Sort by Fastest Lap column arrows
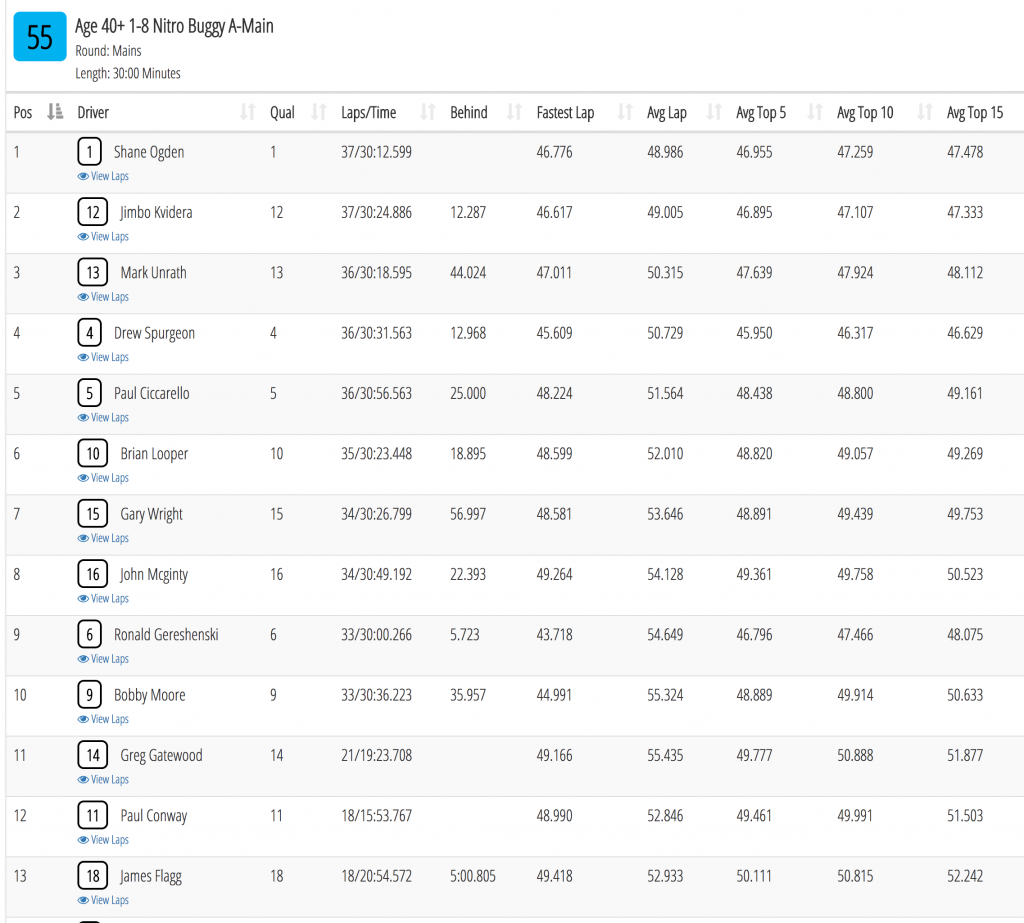Image resolution: width=1024 pixels, height=923 pixels. coord(625,112)
